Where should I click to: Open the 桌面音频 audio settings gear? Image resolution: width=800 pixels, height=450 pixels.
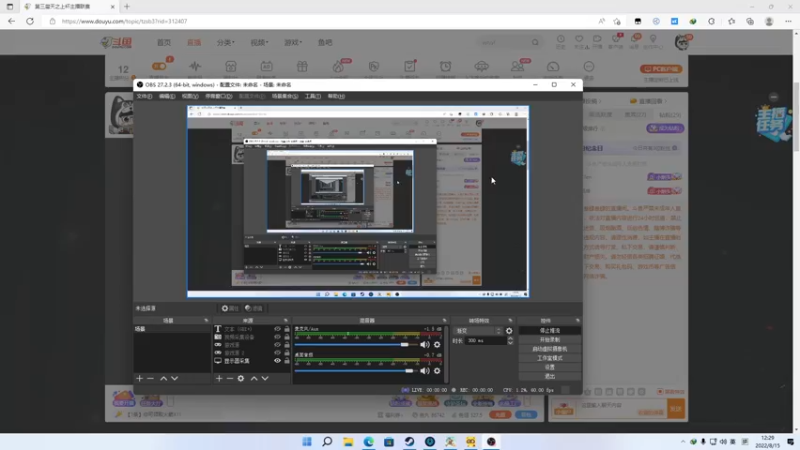coord(437,371)
